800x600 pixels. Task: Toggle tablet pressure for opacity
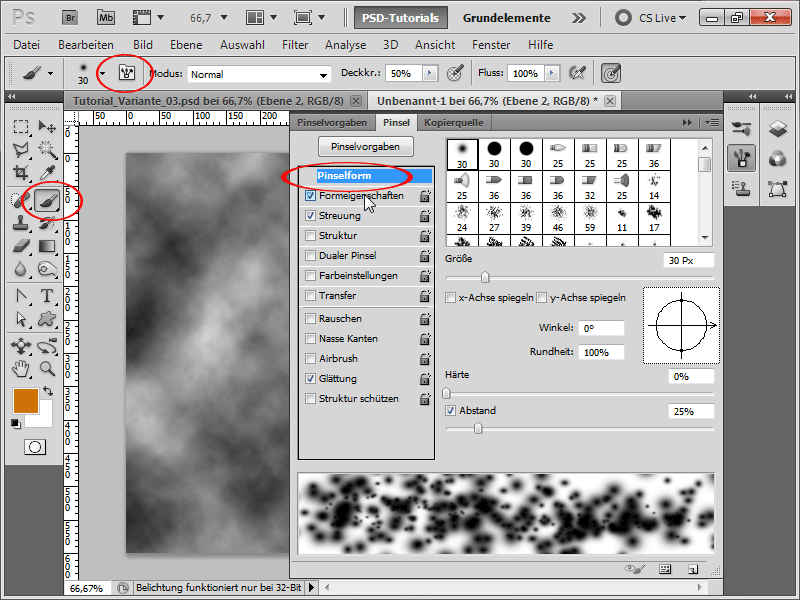click(455, 73)
